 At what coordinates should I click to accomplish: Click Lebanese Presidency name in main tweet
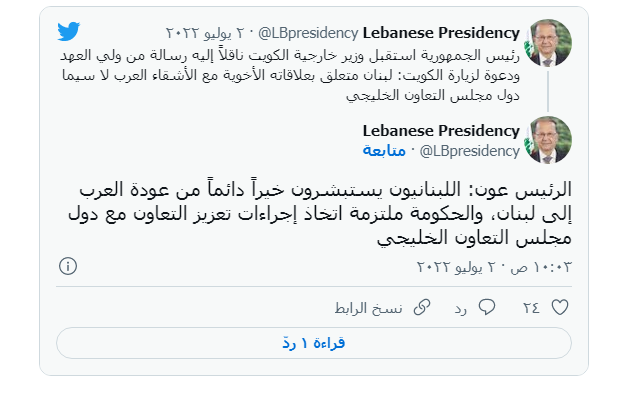pyautogui.click(x=441, y=131)
